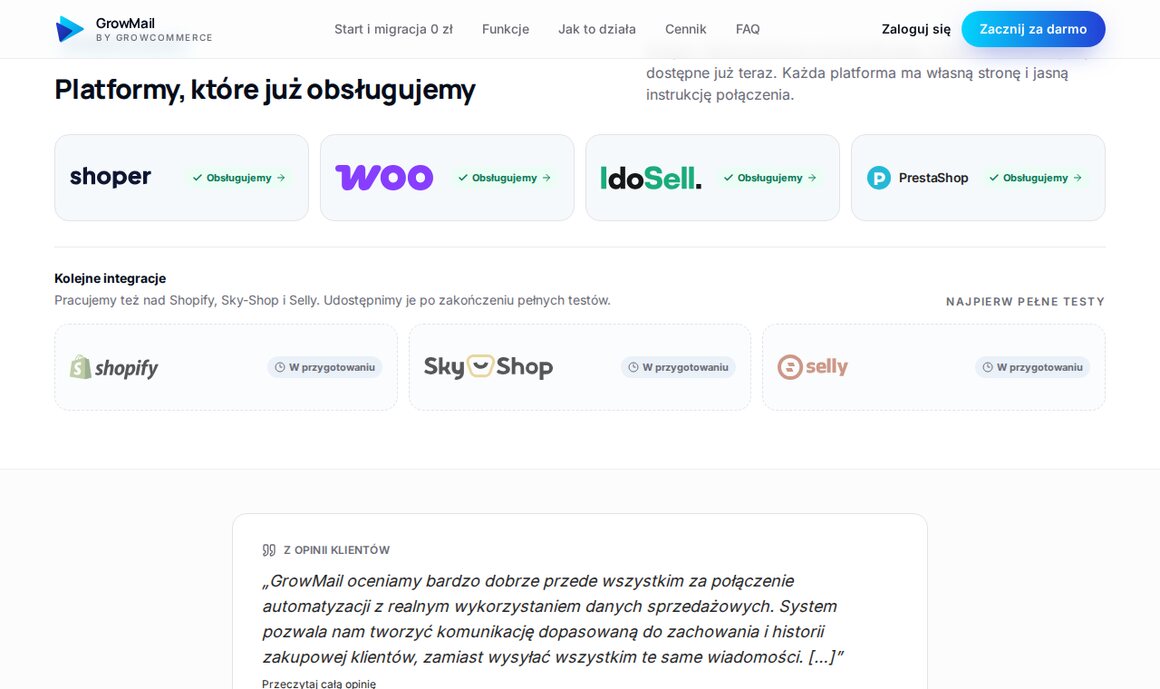Click the checkmark icon in shoper's badge
Screen dimensions: 1160x689
pos(198,178)
